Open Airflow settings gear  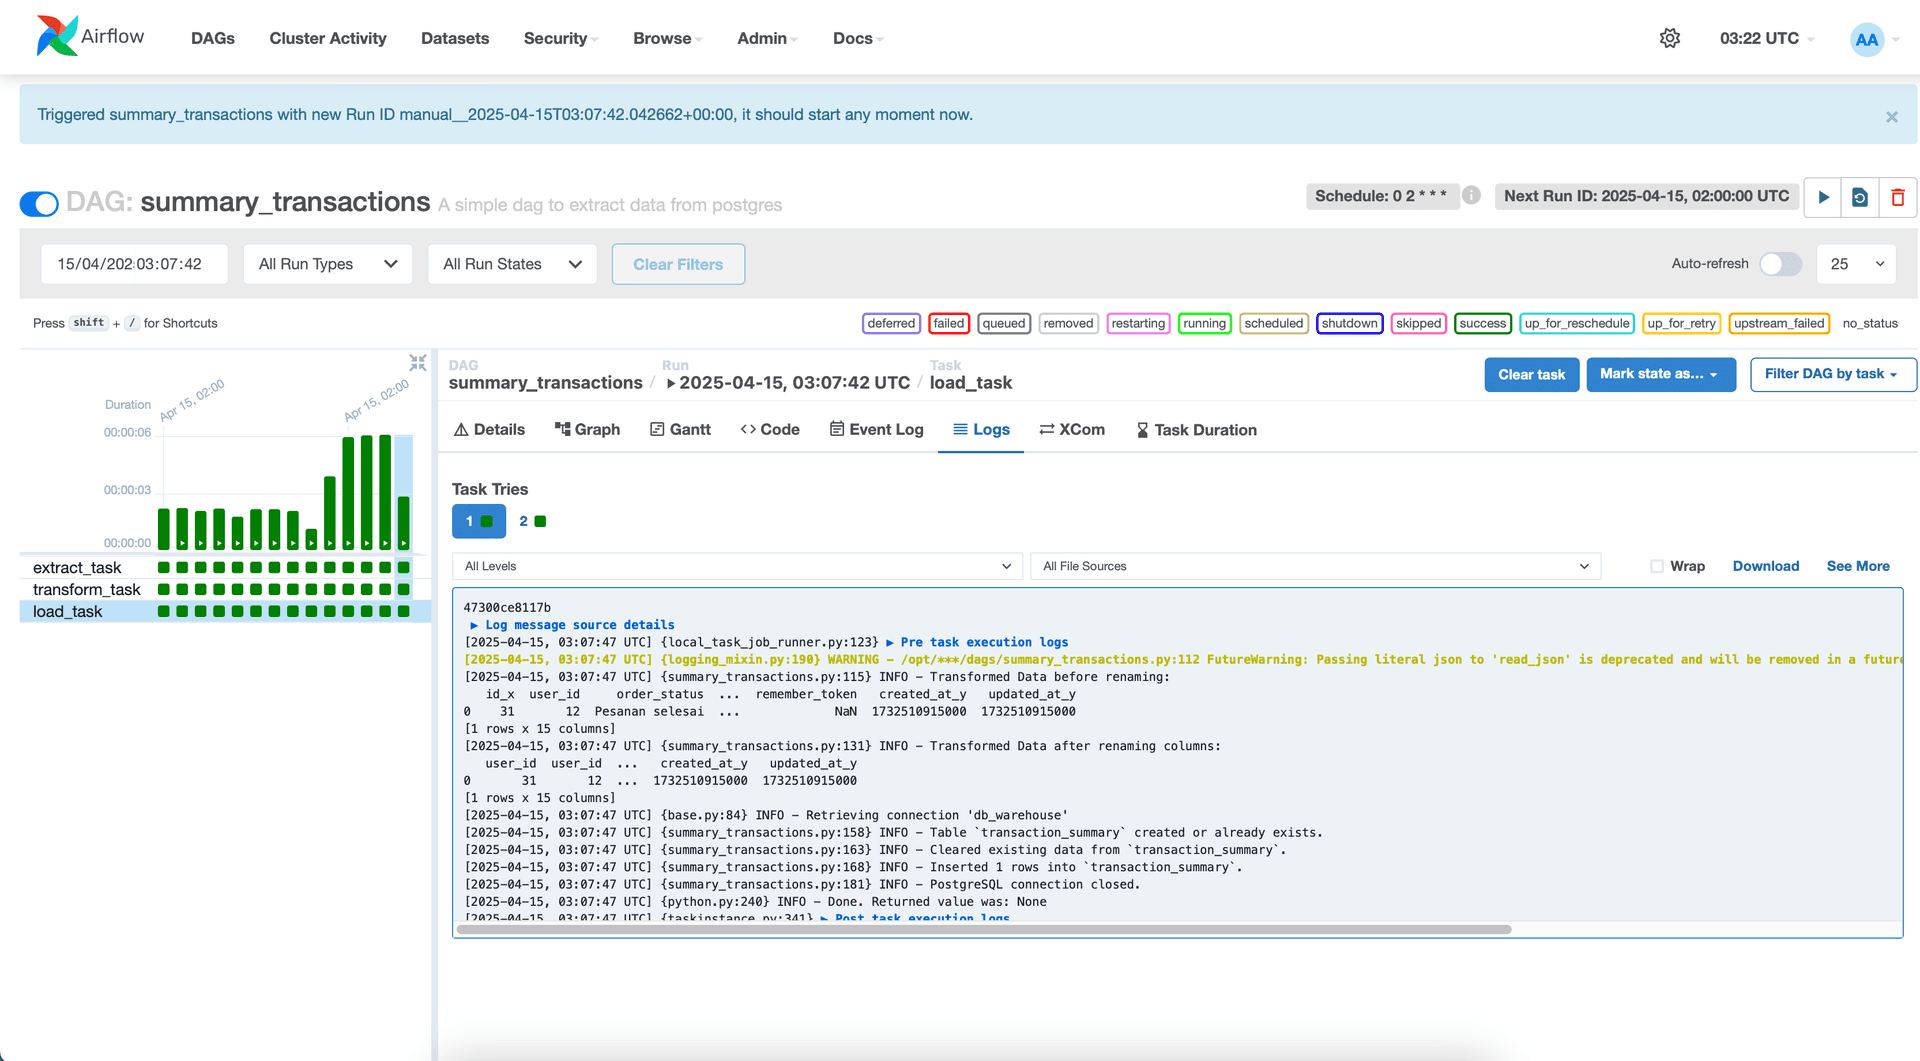click(1669, 38)
